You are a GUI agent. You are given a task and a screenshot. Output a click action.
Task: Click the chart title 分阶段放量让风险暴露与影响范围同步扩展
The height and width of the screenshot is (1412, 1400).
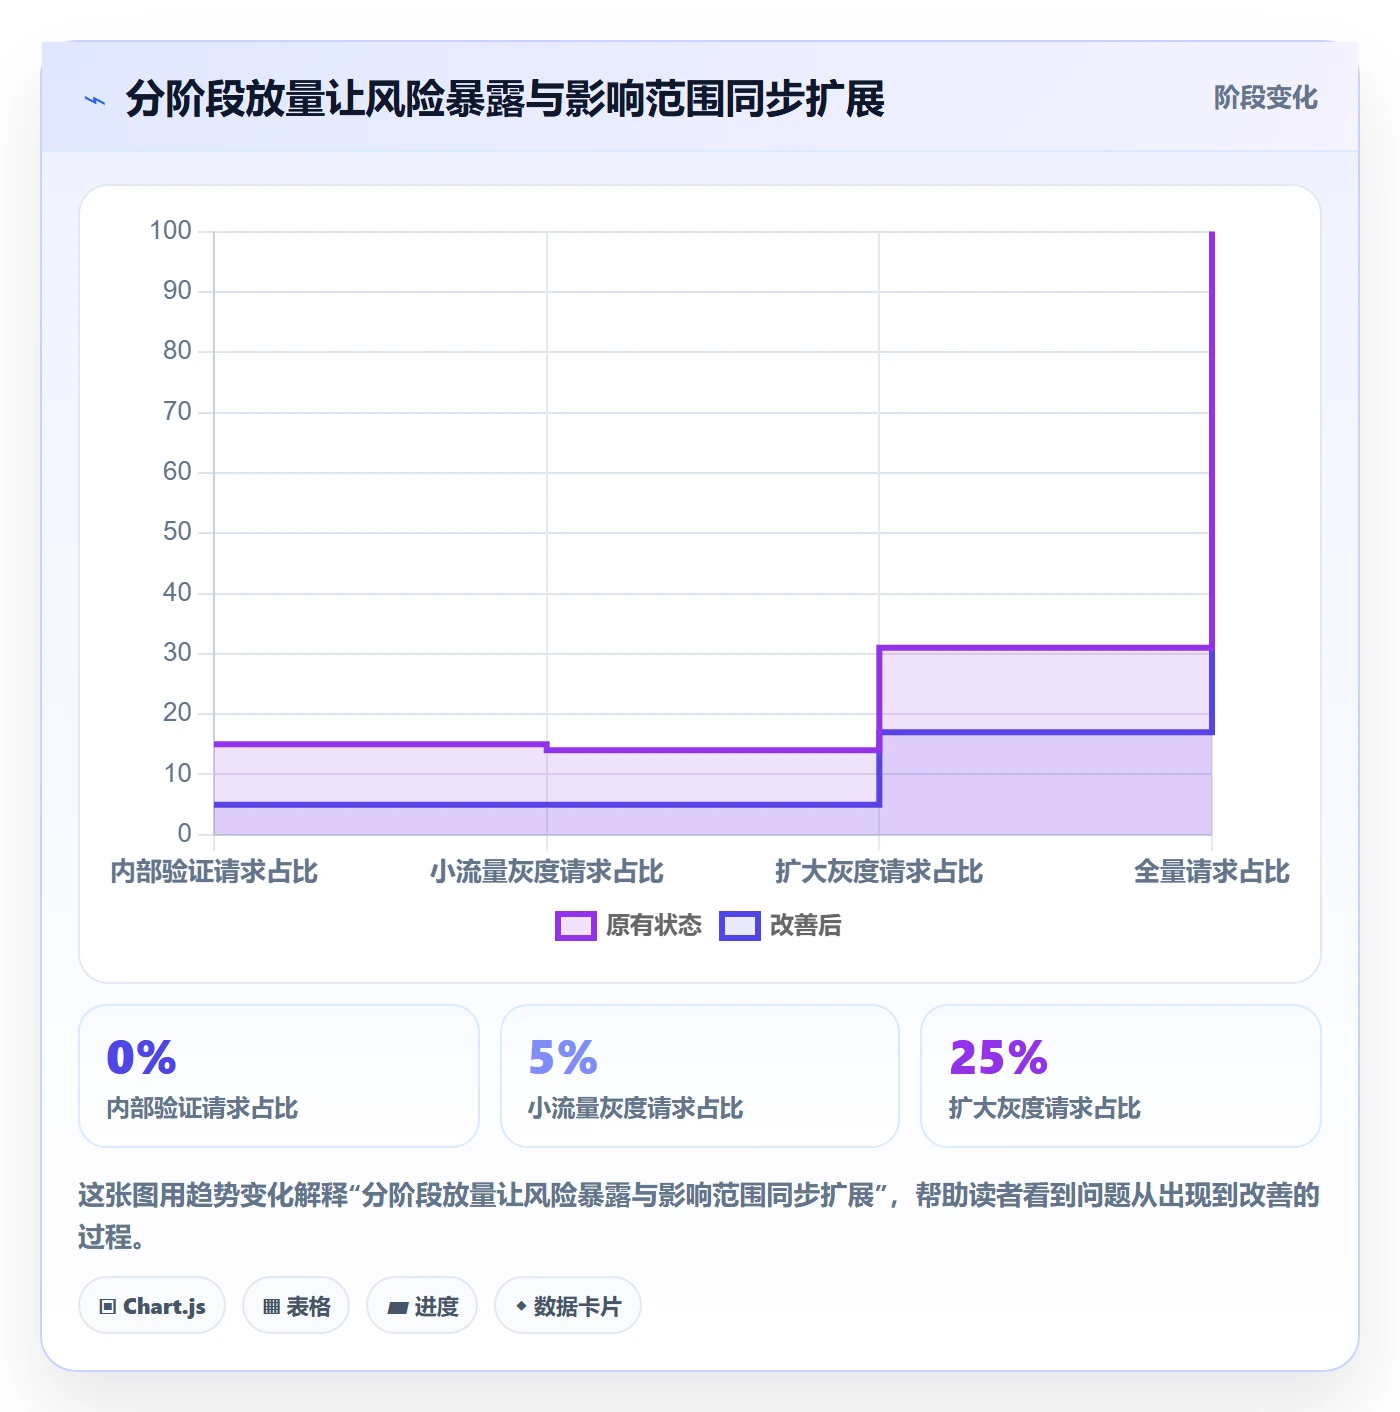coord(505,99)
